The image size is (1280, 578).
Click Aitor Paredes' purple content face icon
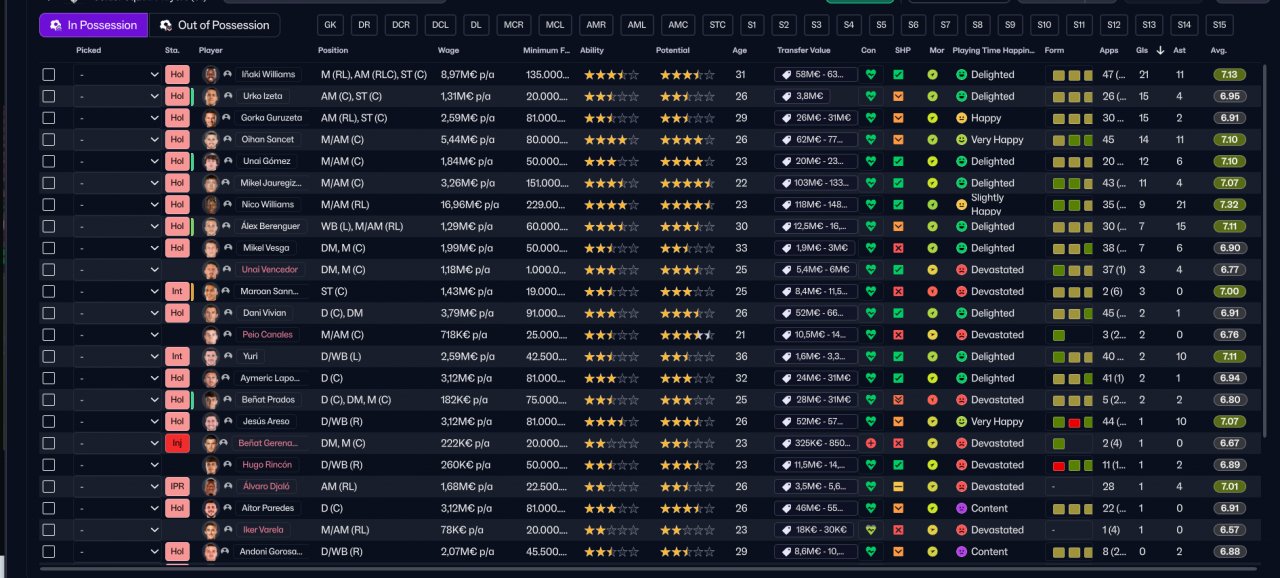tap(962, 508)
